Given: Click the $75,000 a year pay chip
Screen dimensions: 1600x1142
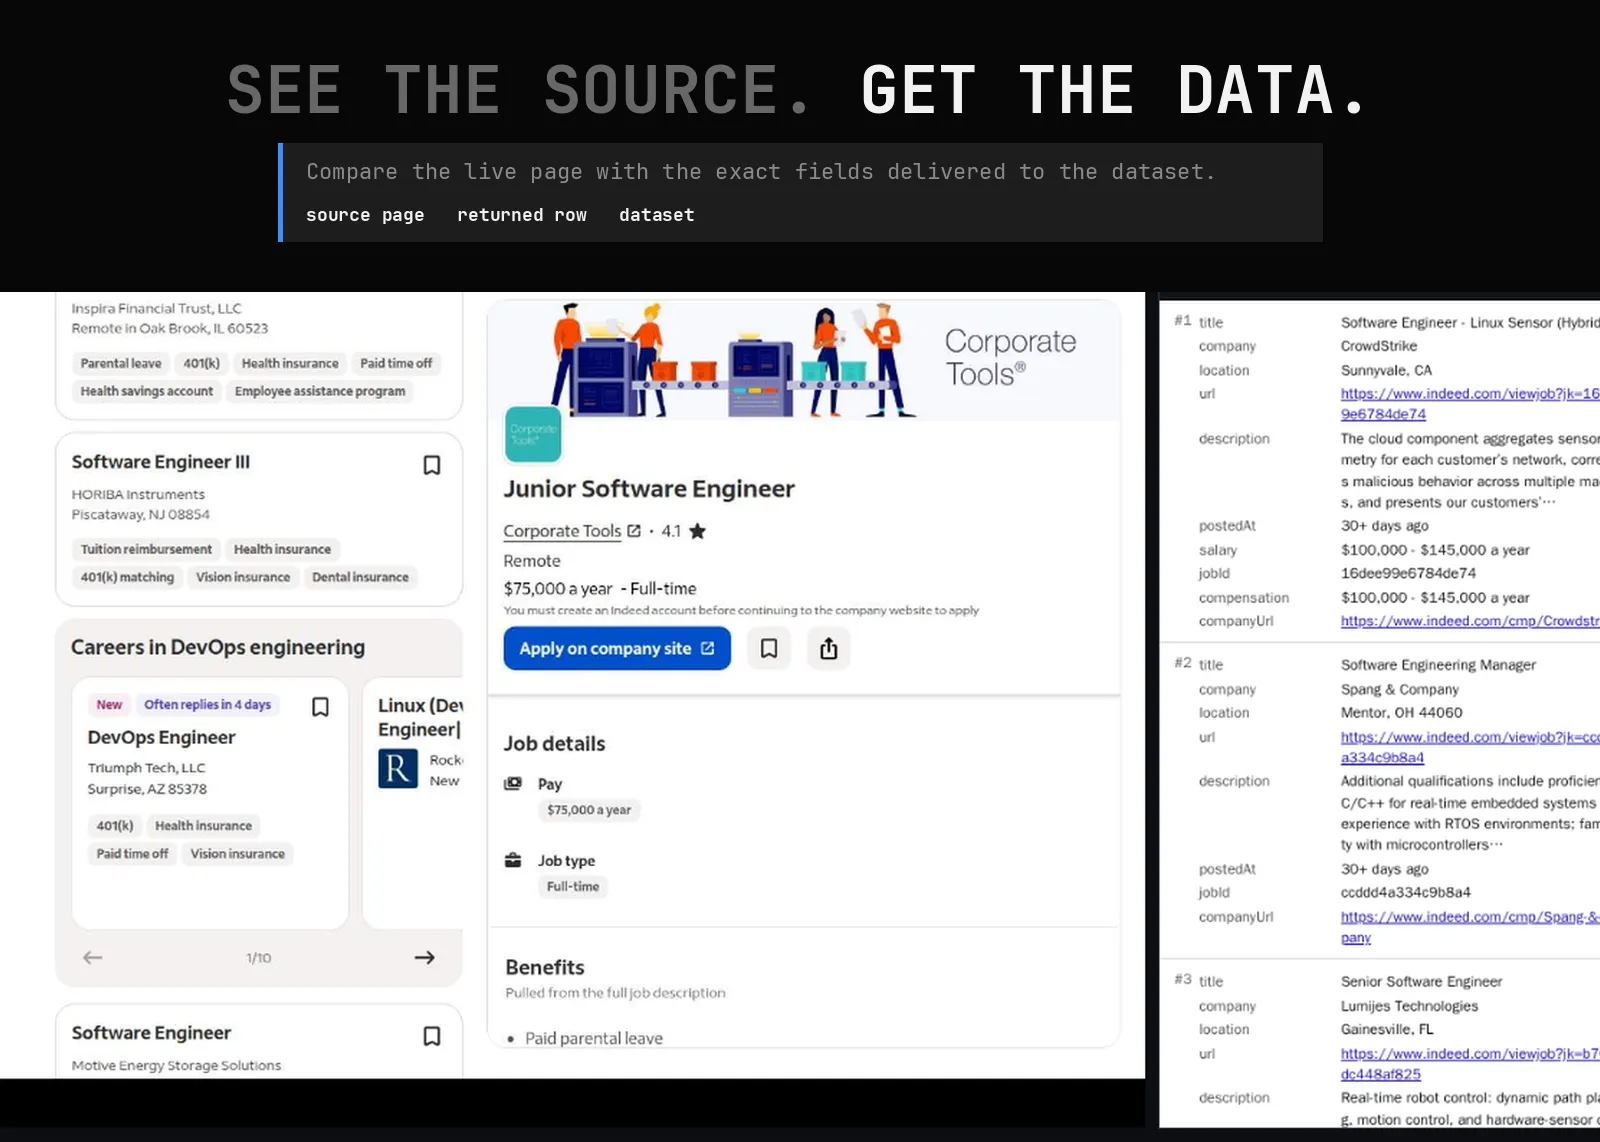Looking at the screenshot, I should click(x=589, y=810).
